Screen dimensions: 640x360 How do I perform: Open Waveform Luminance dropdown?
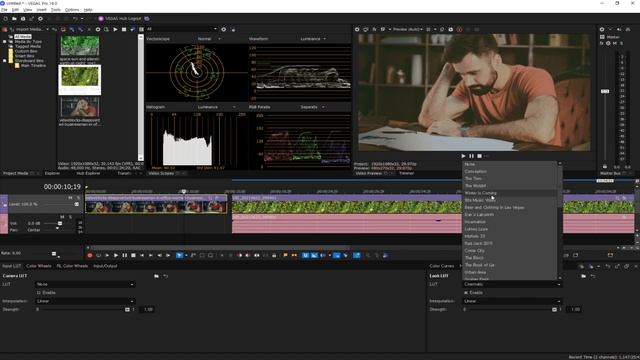point(313,39)
